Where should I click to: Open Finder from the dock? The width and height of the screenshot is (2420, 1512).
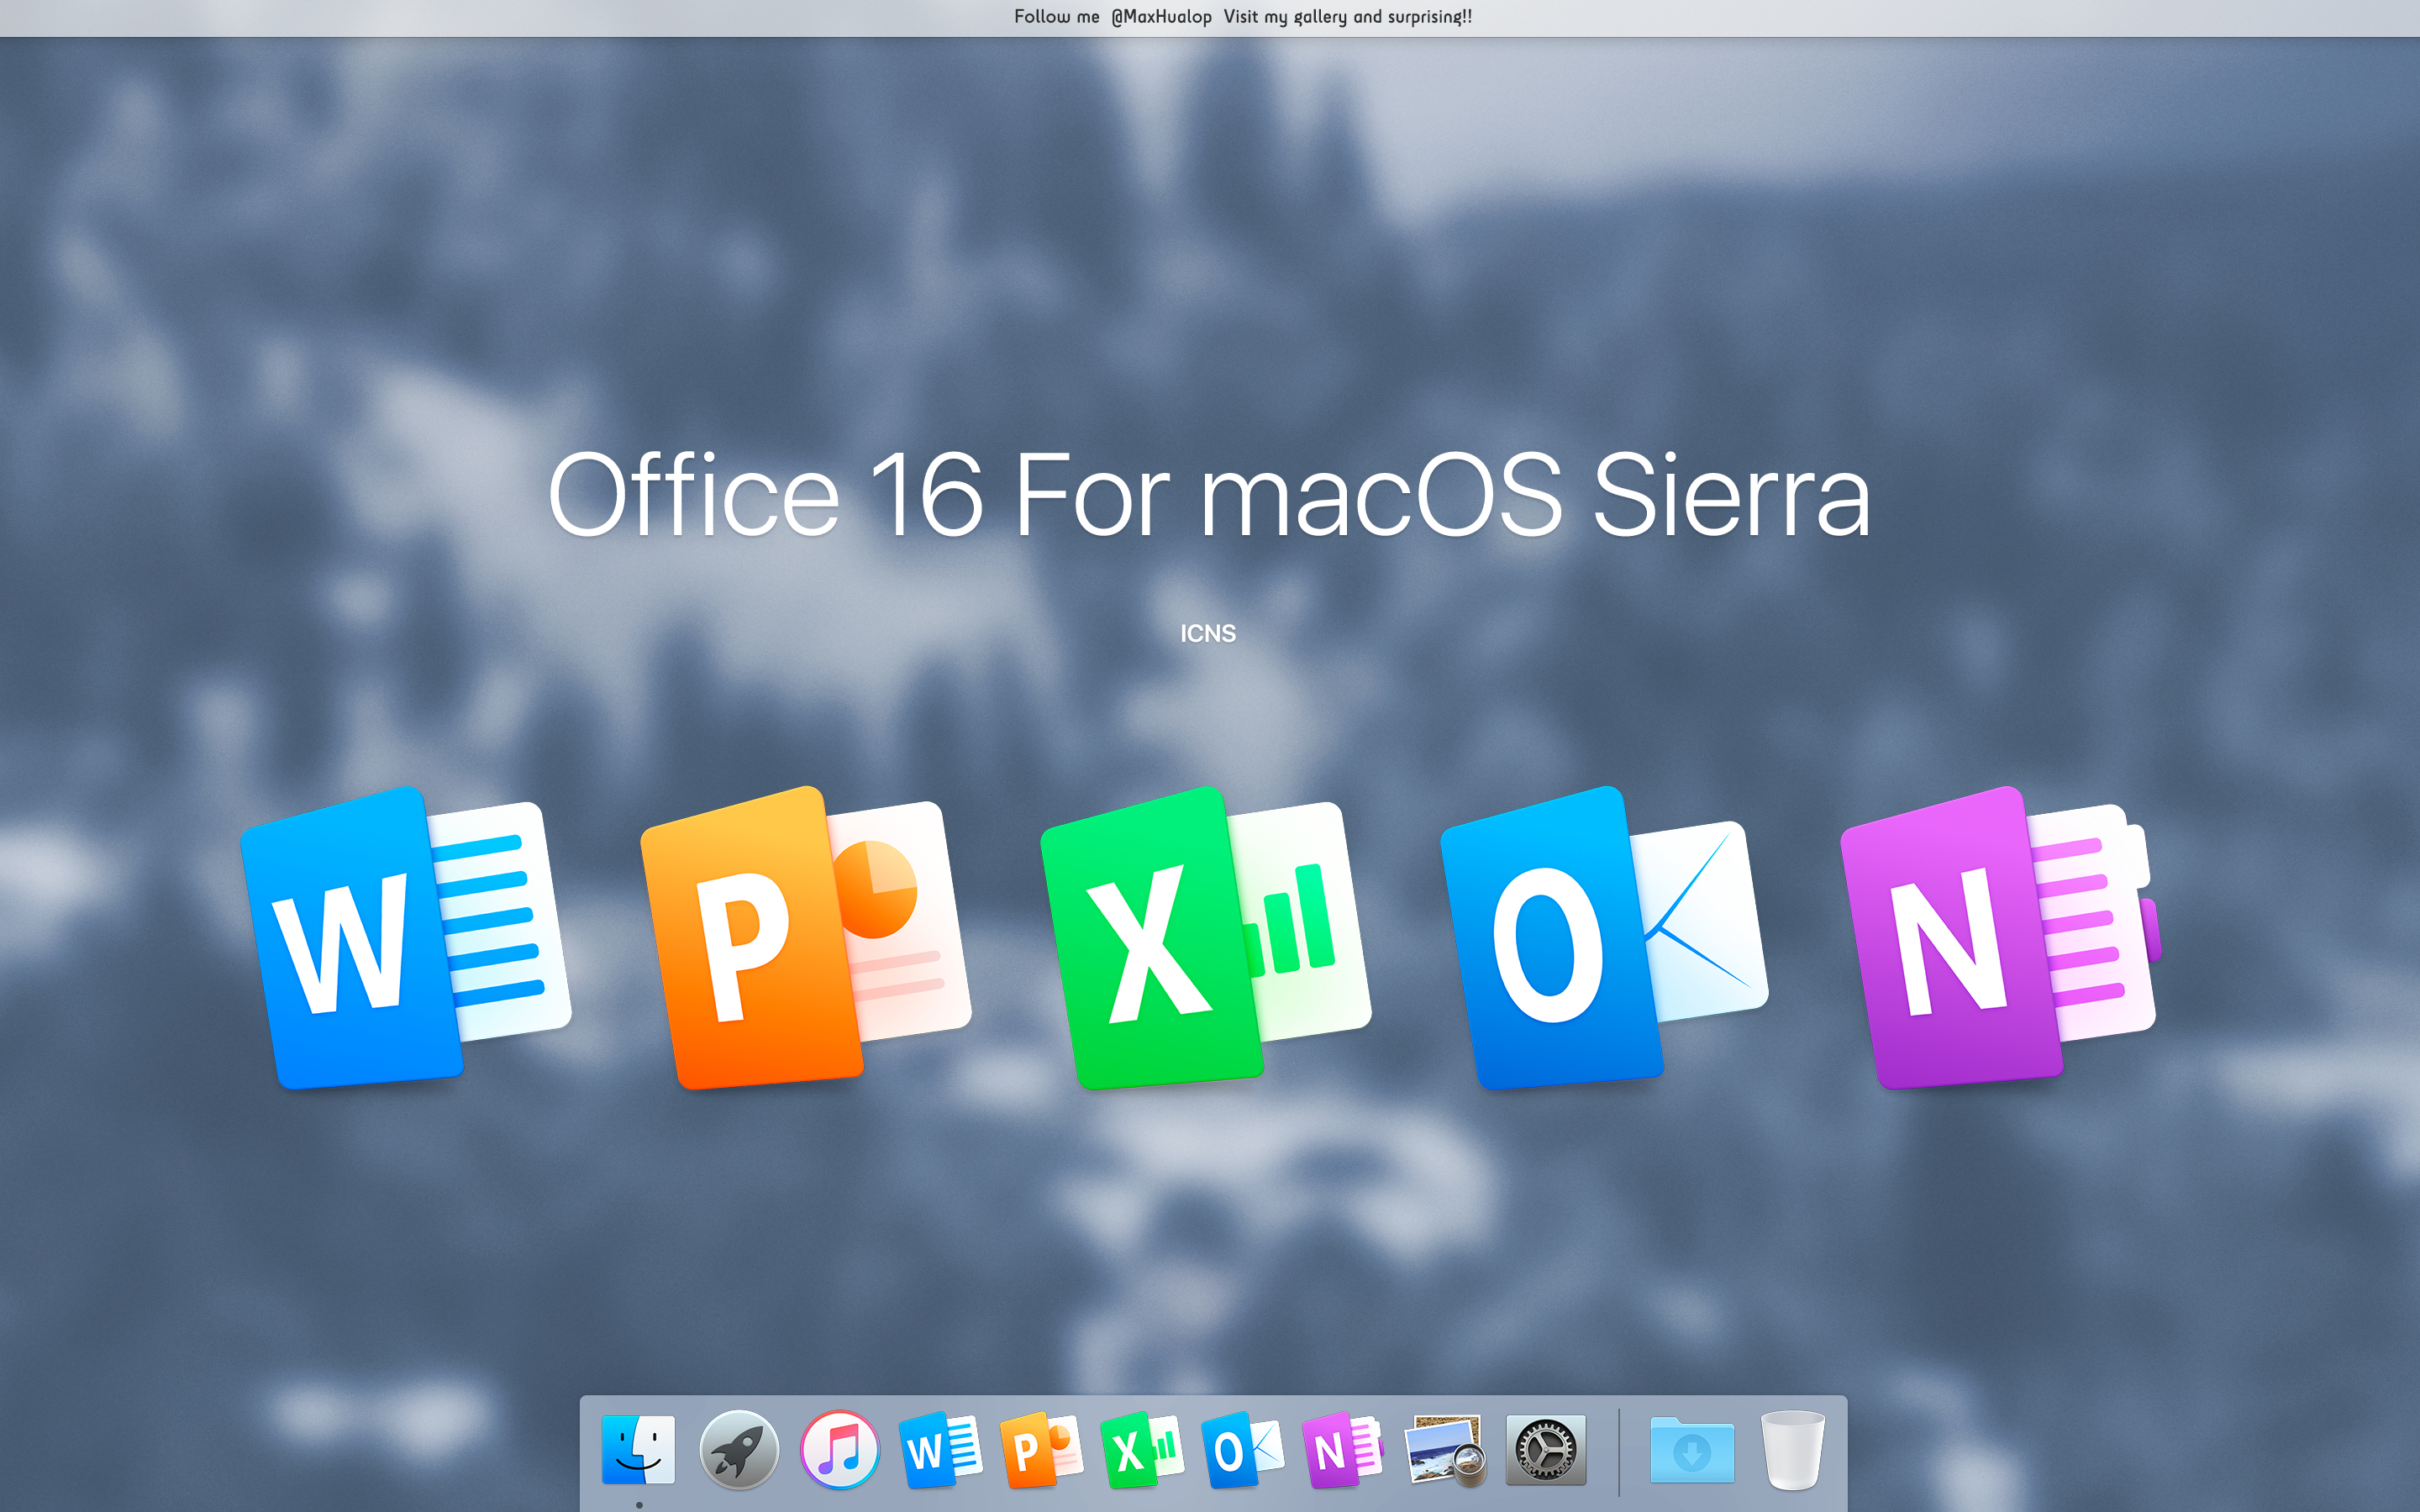[x=638, y=1450]
